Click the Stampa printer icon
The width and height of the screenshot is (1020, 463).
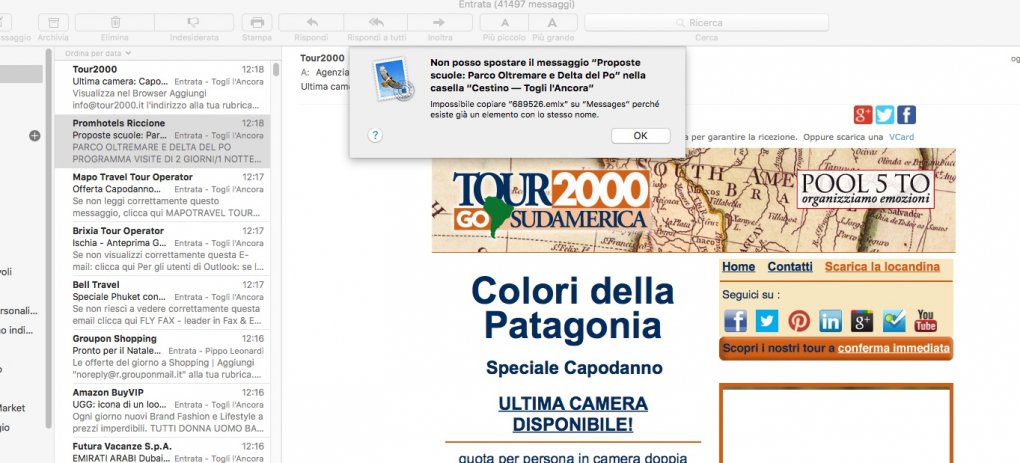257,22
